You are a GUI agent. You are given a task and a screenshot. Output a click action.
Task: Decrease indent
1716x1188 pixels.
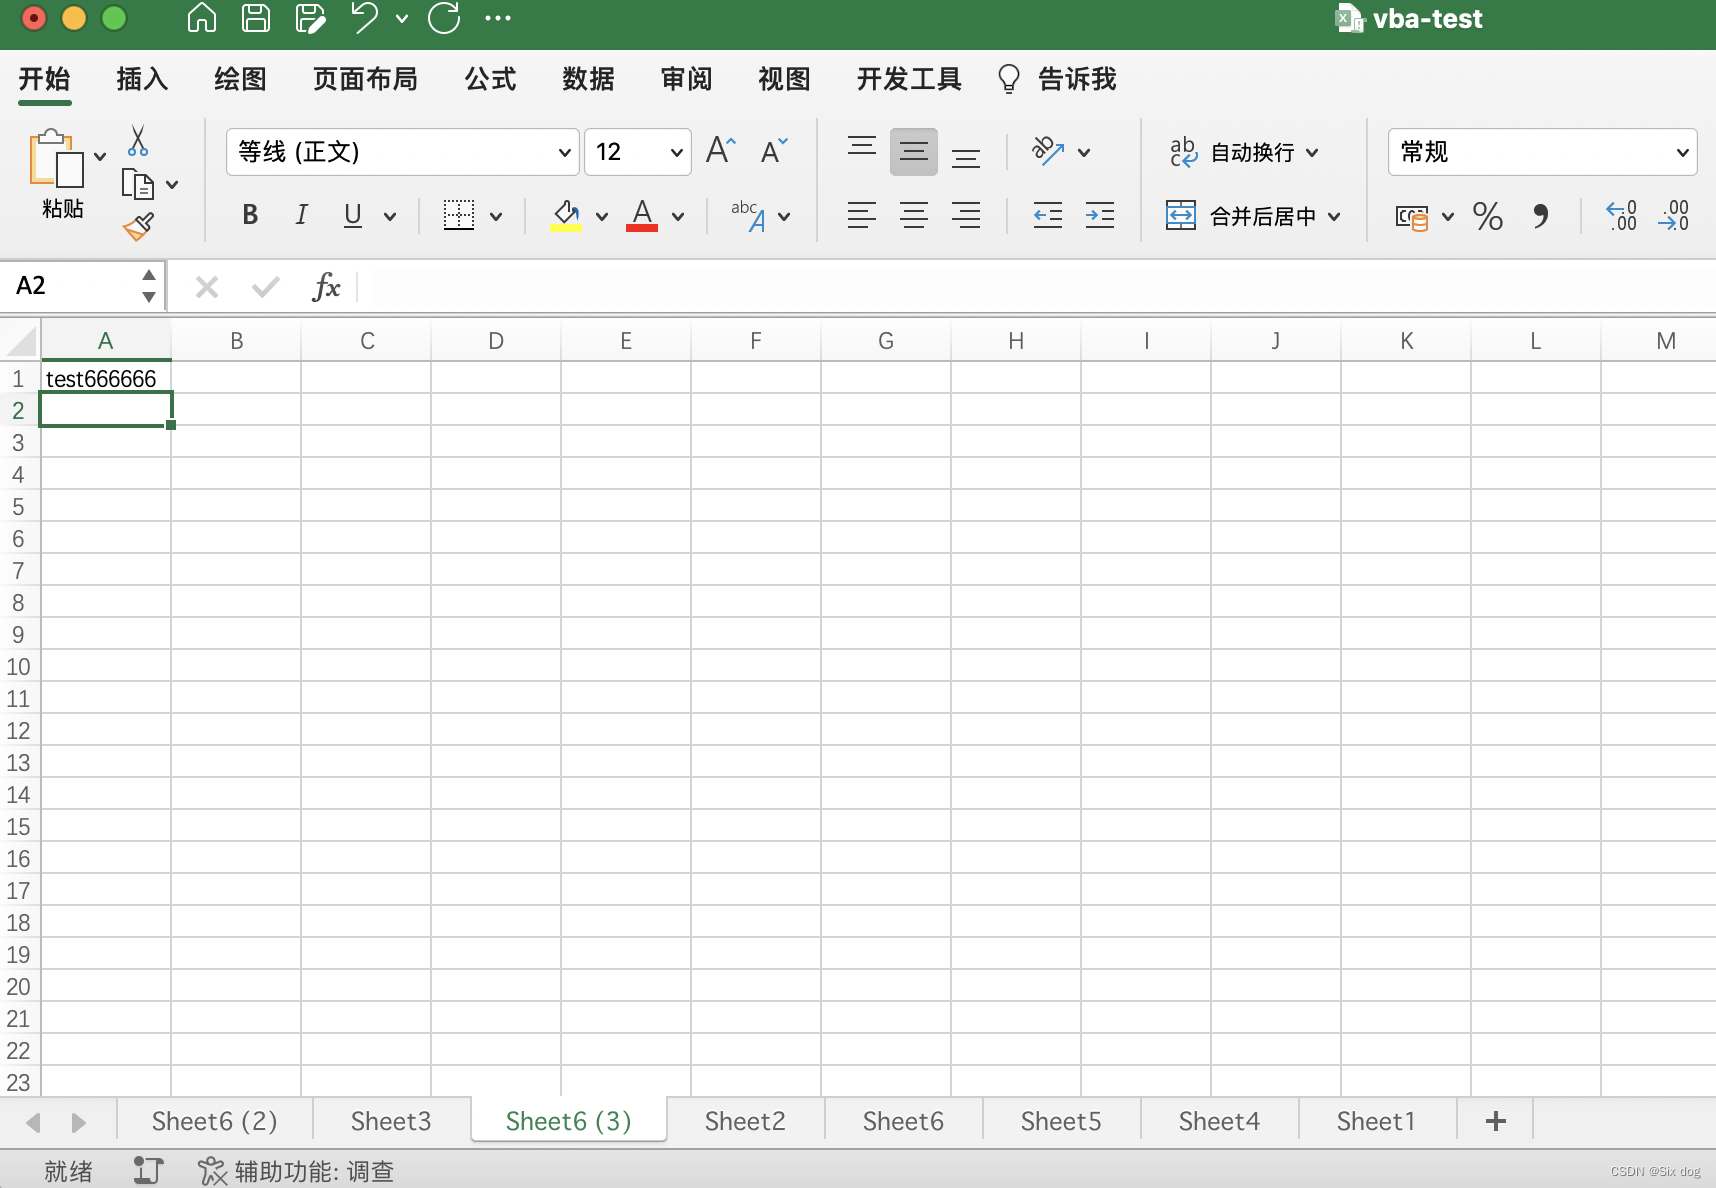click(1048, 215)
